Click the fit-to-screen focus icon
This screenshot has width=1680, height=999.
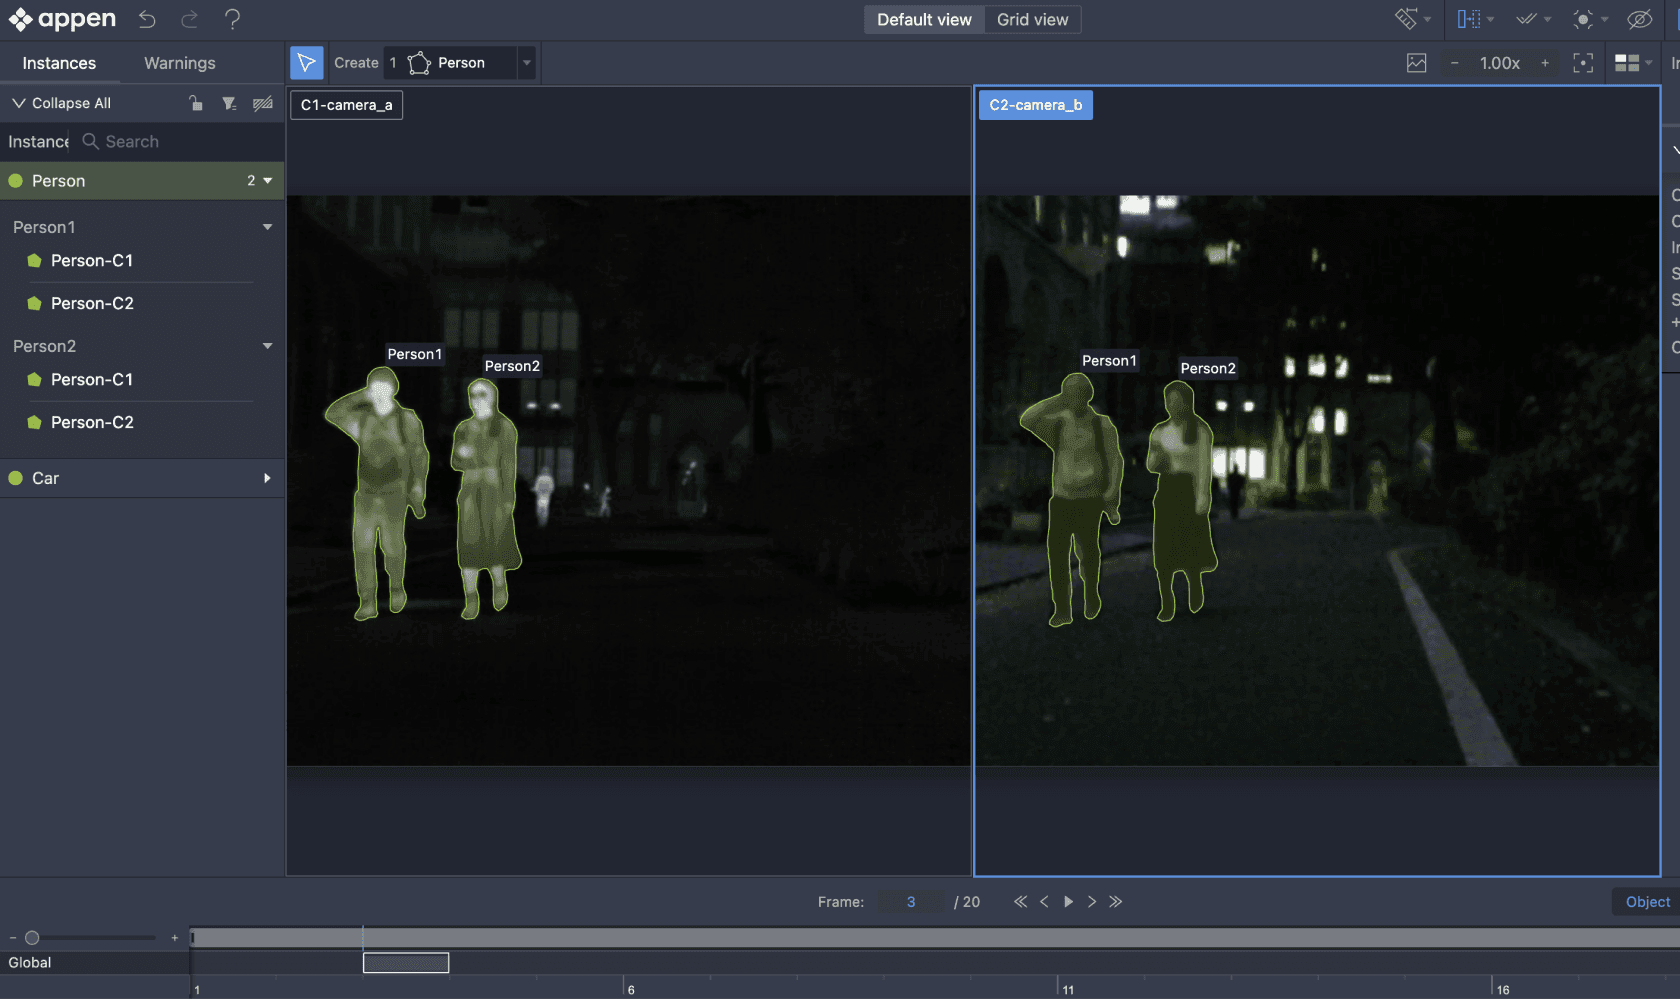[x=1582, y=63]
